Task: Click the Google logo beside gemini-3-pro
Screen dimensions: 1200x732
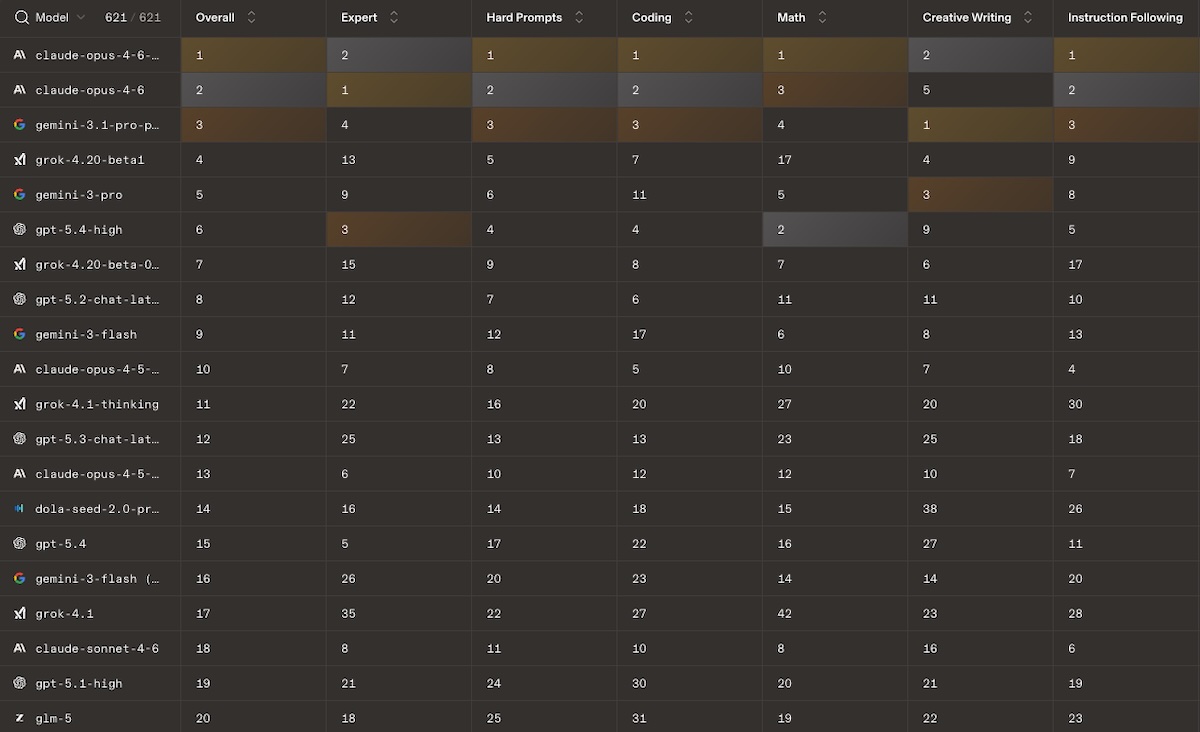Action: (x=20, y=195)
